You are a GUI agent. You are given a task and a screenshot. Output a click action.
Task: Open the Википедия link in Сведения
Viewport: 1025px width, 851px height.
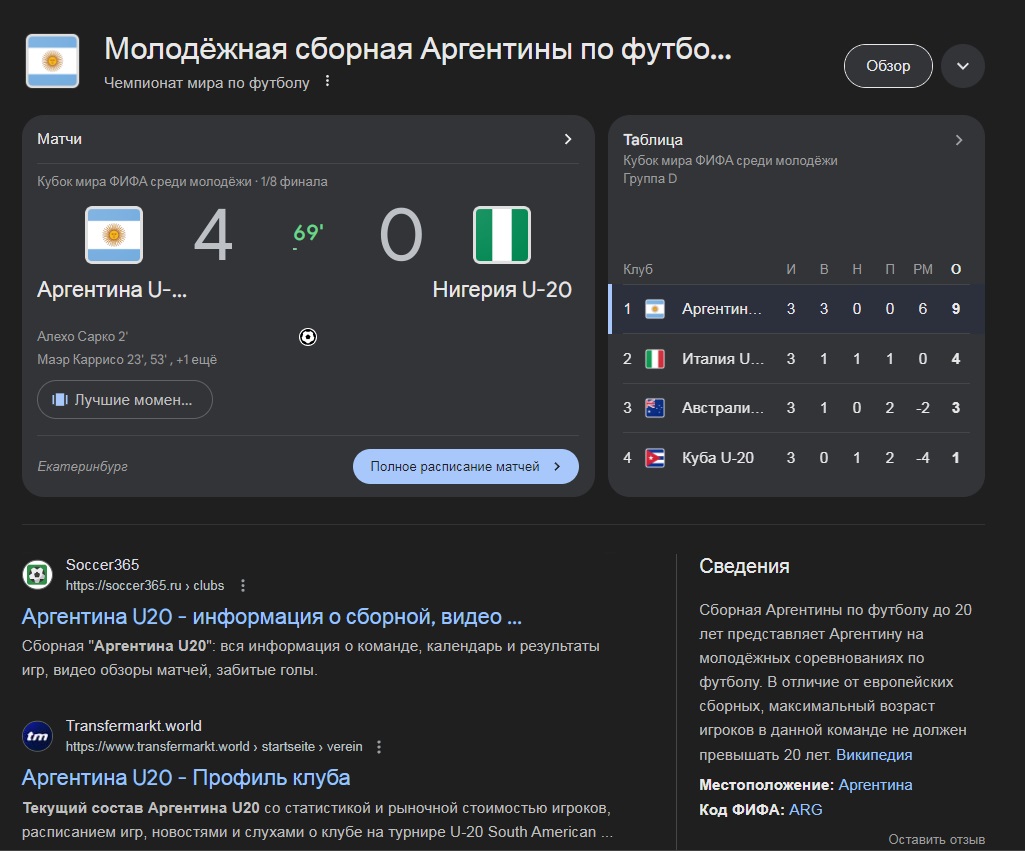click(874, 755)
